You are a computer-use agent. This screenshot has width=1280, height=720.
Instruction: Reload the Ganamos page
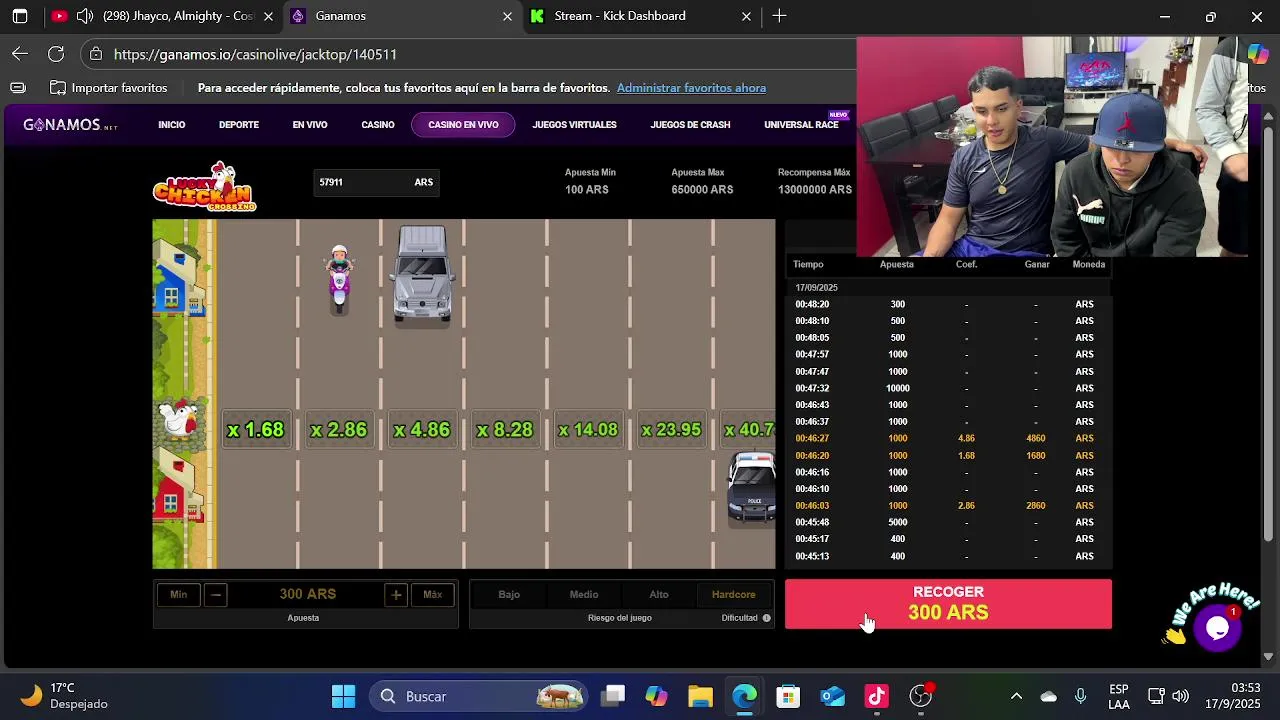click(56, 54)
